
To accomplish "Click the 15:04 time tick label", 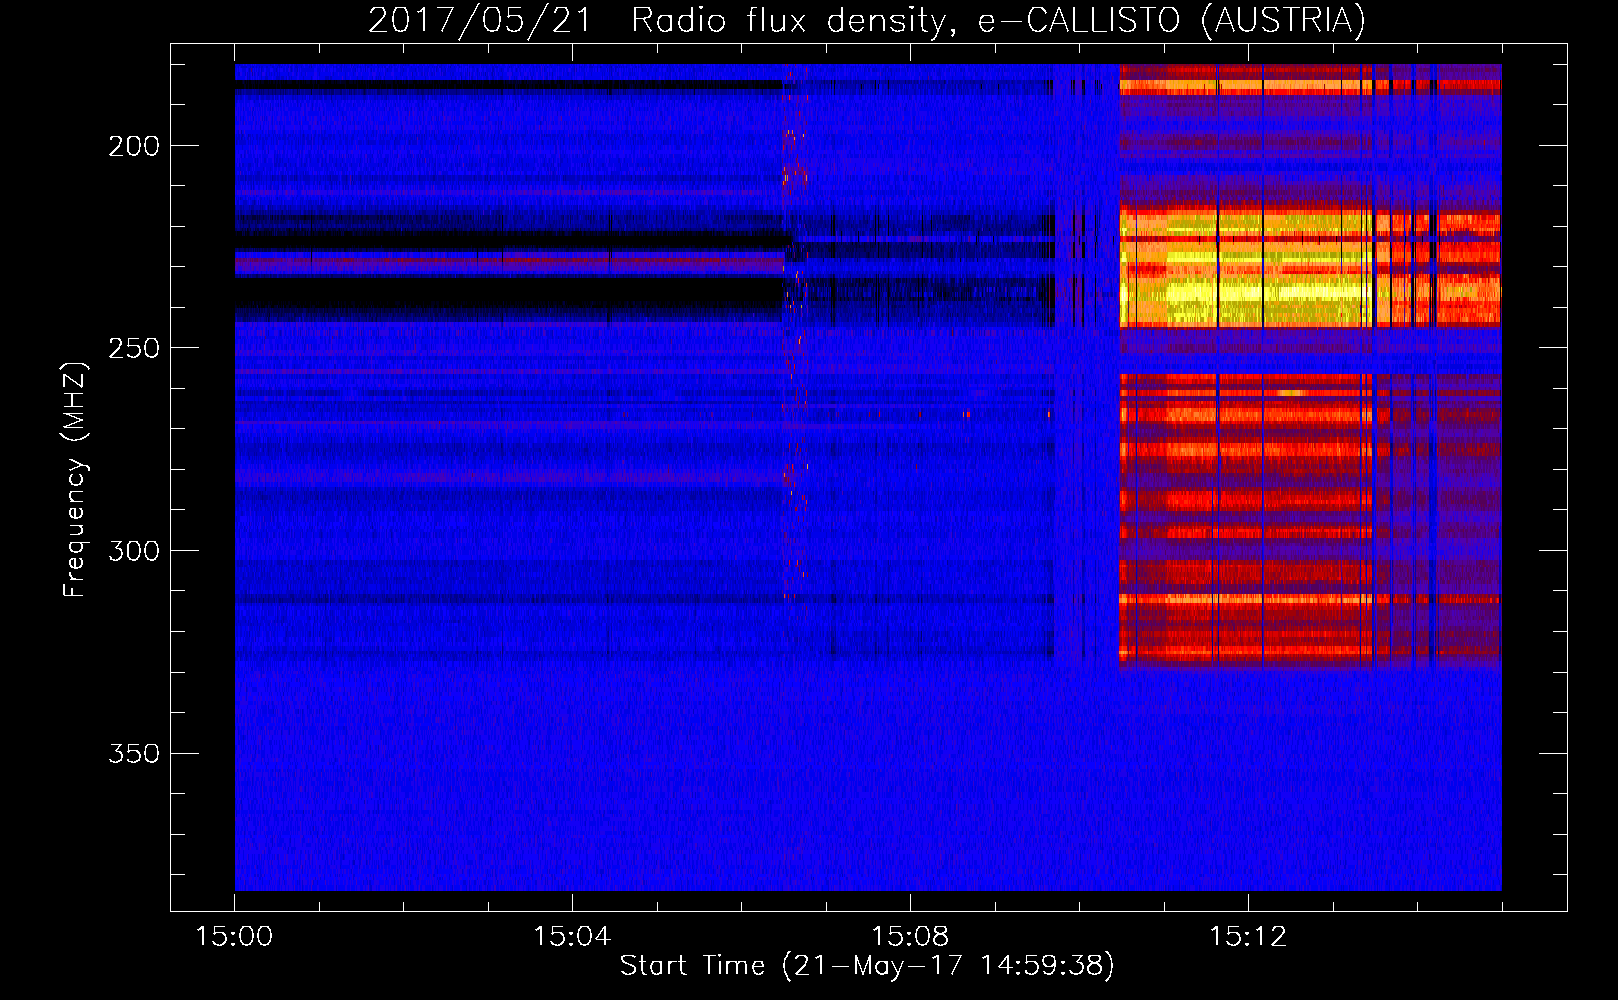I will (x=572, y=936).
